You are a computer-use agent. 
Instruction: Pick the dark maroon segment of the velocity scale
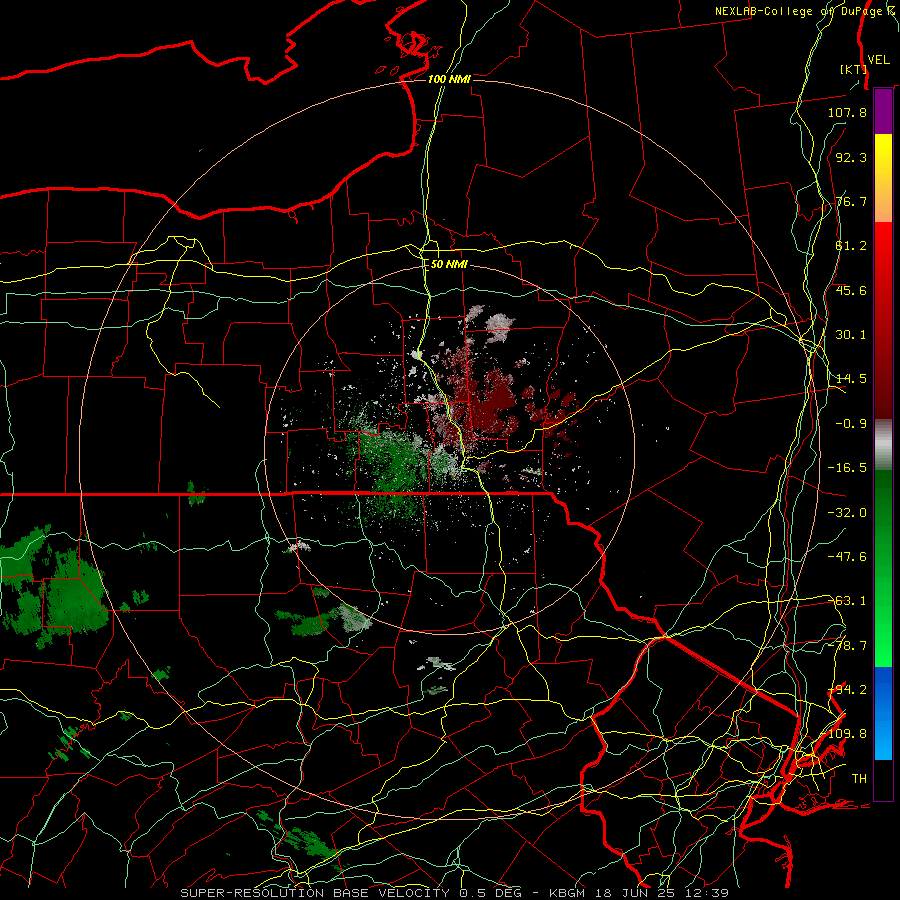(x=883, y=388)
